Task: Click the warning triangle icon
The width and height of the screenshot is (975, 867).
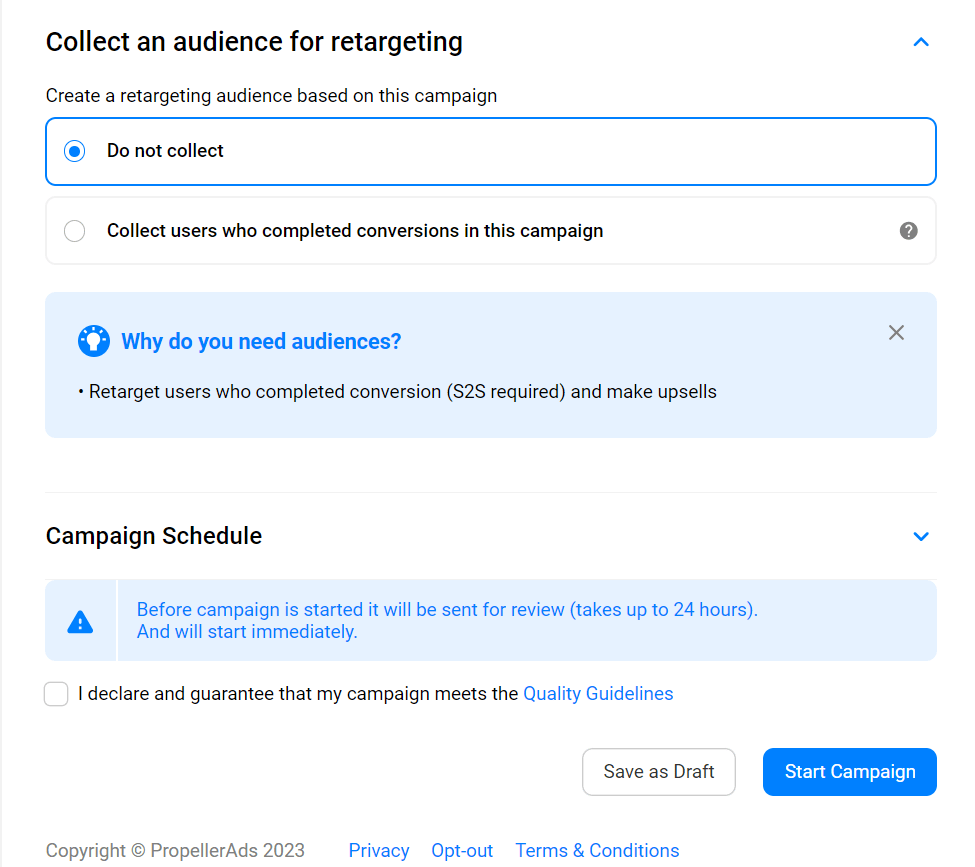Action: (x=80, y=621)
